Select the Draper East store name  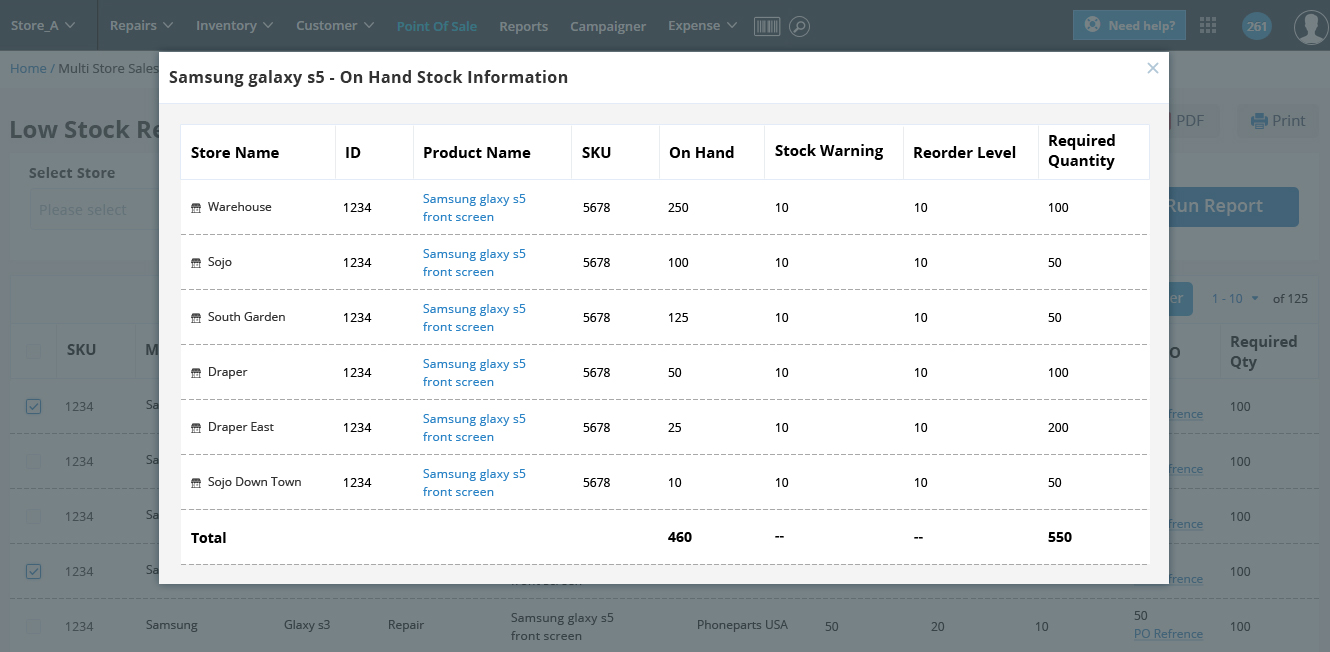241,427
